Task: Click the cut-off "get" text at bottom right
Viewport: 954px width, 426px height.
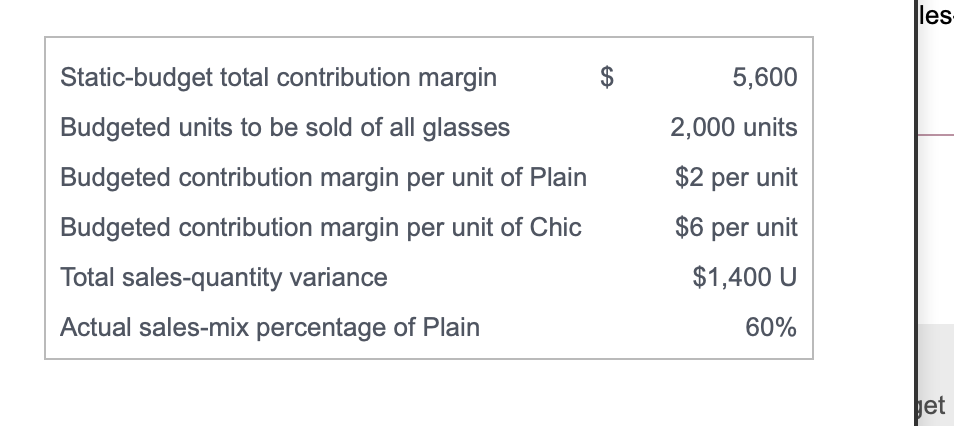Action: (x=932, y=406)
